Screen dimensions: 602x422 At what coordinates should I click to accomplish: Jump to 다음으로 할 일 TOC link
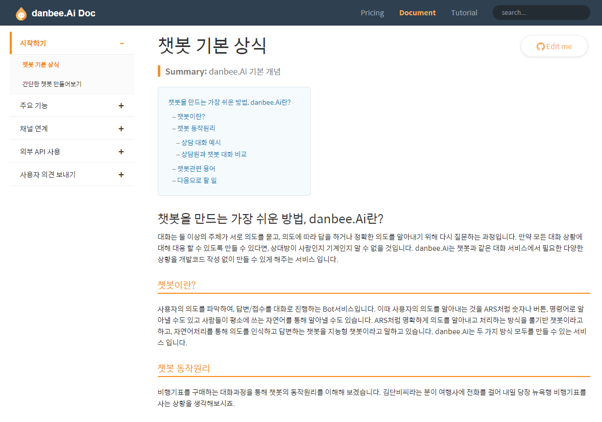(x=197, y=180)
